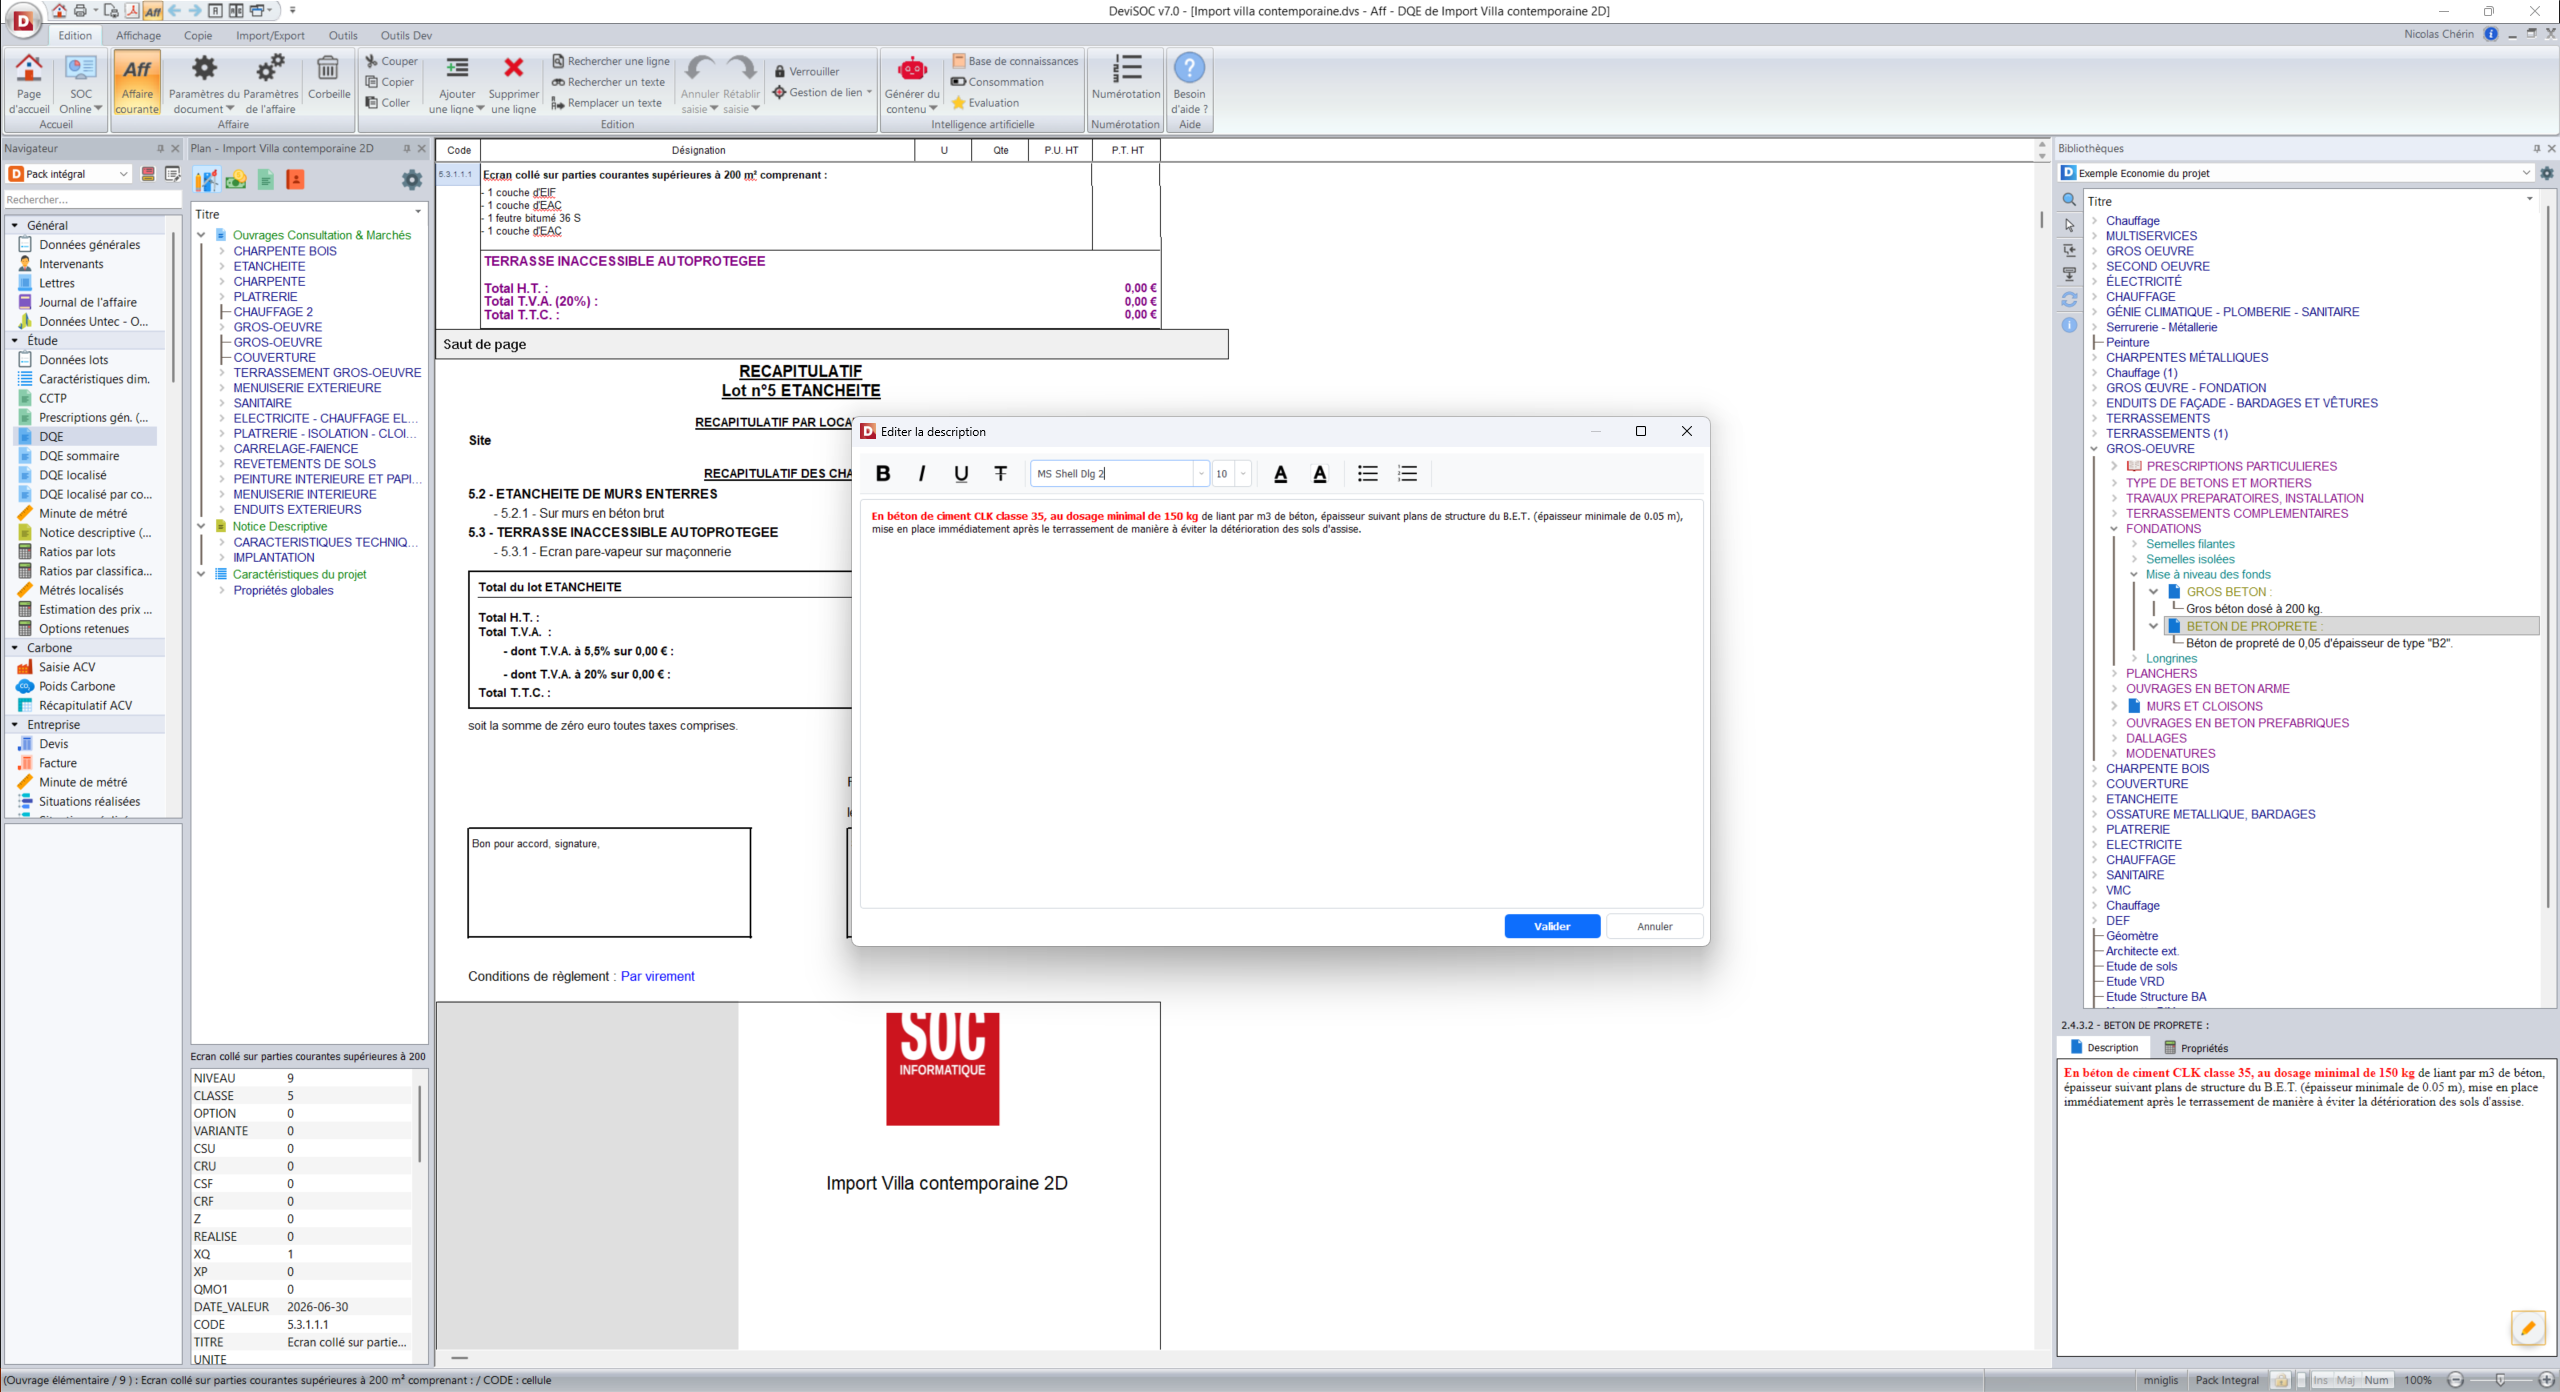
Task: Refresh the library with the blue arrows icon
Action: click(2069, 299)
